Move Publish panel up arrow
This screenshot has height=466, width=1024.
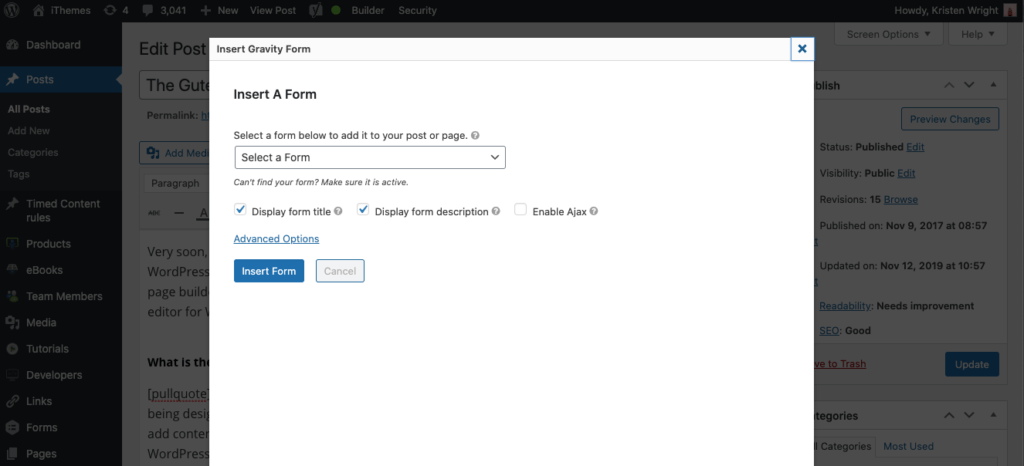(x=950, y=85)
